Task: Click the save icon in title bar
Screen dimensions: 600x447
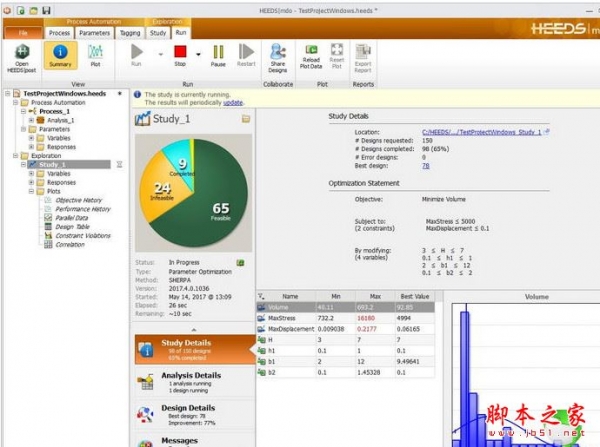Action: pyautogui.click(x=47, y=7)
